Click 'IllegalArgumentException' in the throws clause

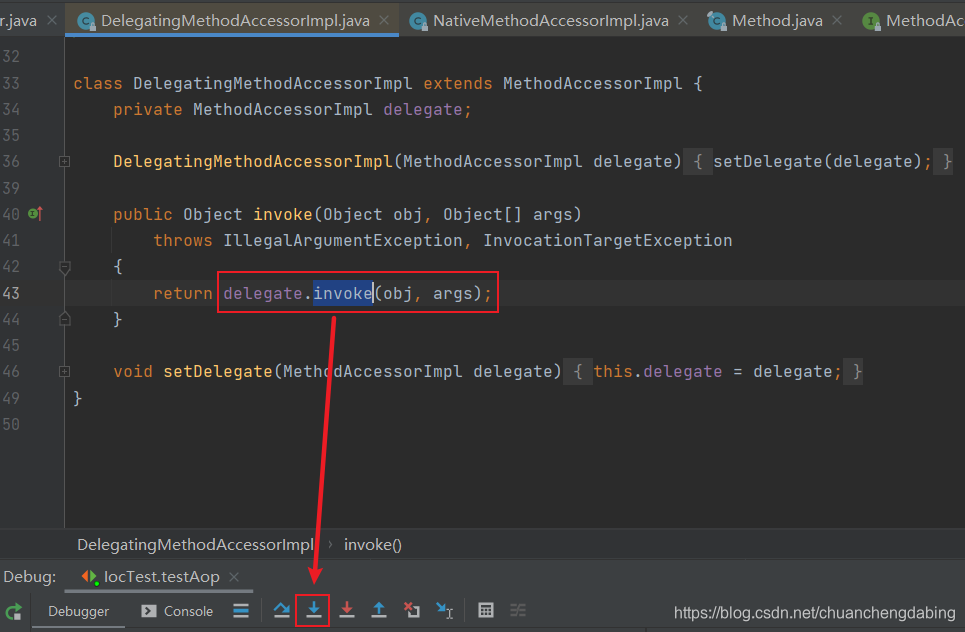point(342,240)
